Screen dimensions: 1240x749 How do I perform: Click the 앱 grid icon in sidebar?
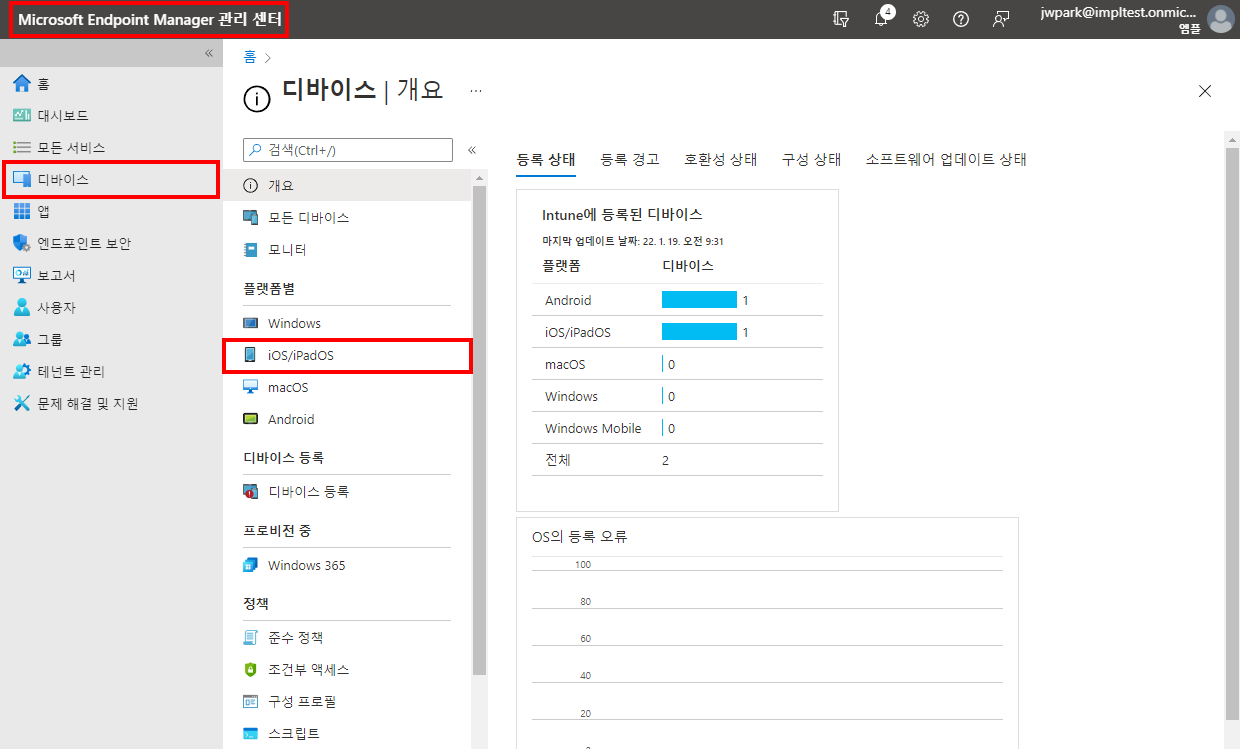(22, 211)
